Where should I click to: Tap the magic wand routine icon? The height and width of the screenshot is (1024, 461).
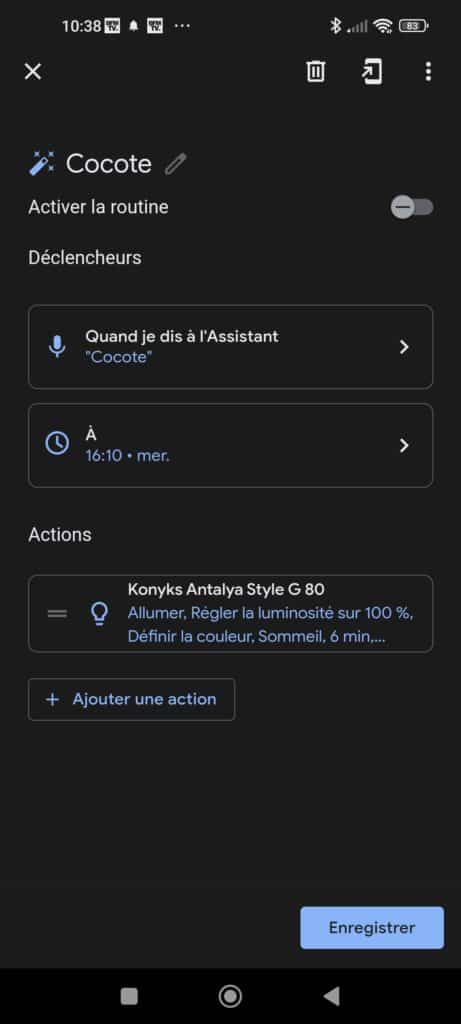point(42,163)
